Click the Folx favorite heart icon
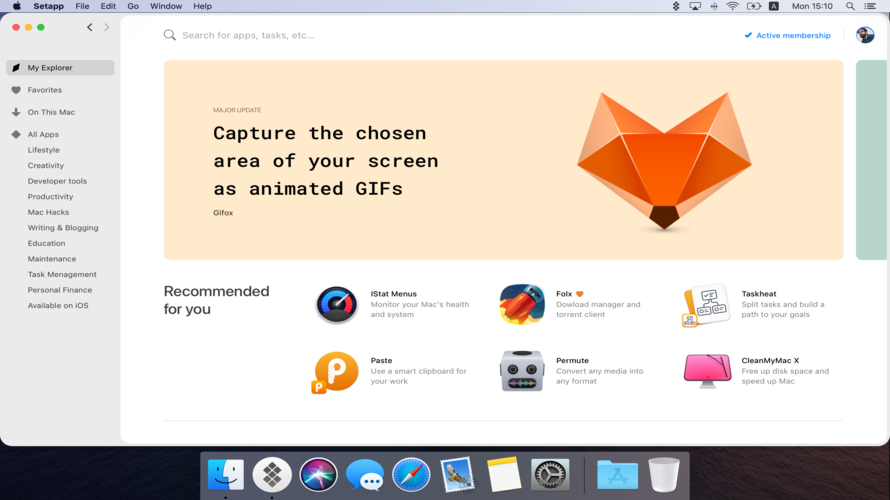 coord(580,294)
